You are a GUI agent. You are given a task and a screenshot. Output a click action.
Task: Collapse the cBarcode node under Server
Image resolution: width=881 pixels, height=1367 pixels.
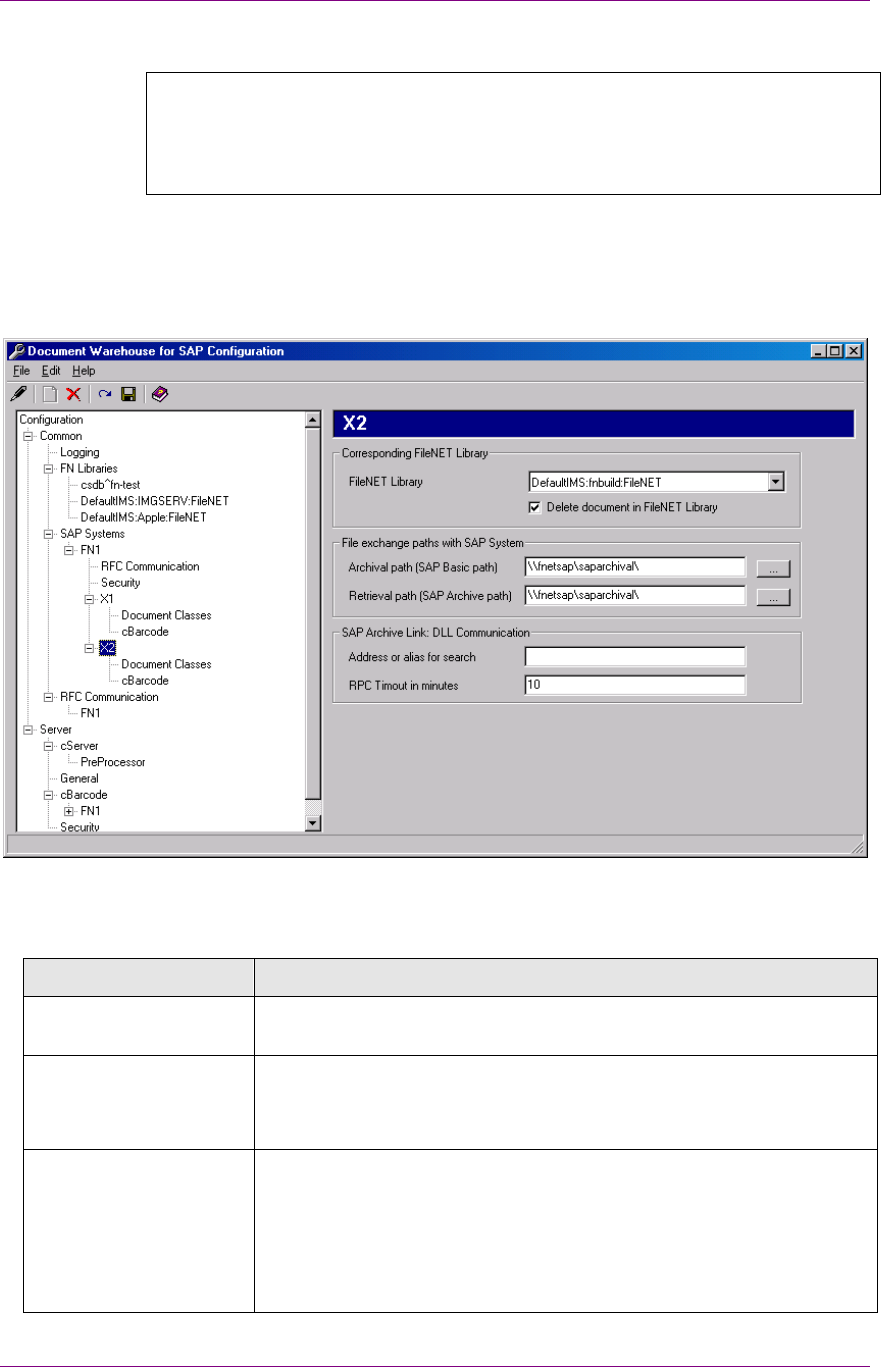pos(47,795)
